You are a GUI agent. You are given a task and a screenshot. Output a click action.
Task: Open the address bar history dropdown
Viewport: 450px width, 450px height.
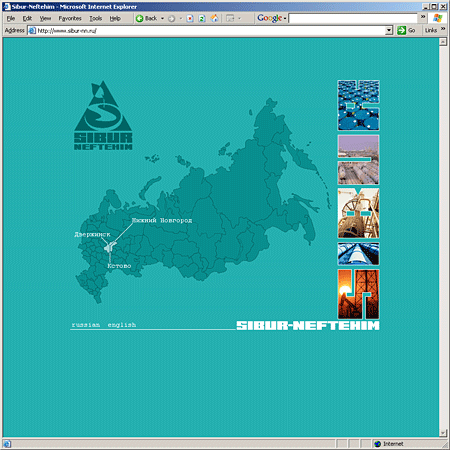click(x=389, y=31)
